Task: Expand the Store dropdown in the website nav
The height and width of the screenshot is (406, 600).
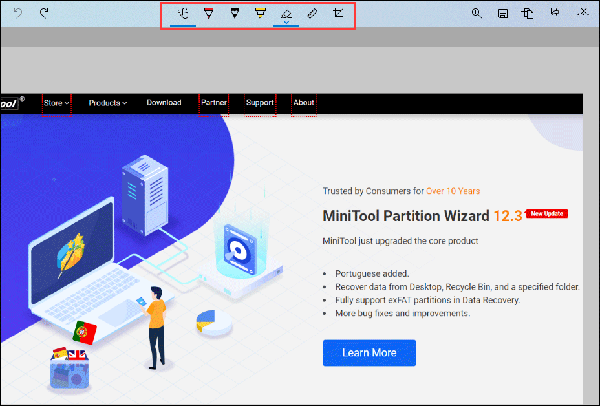Action: 56,103
